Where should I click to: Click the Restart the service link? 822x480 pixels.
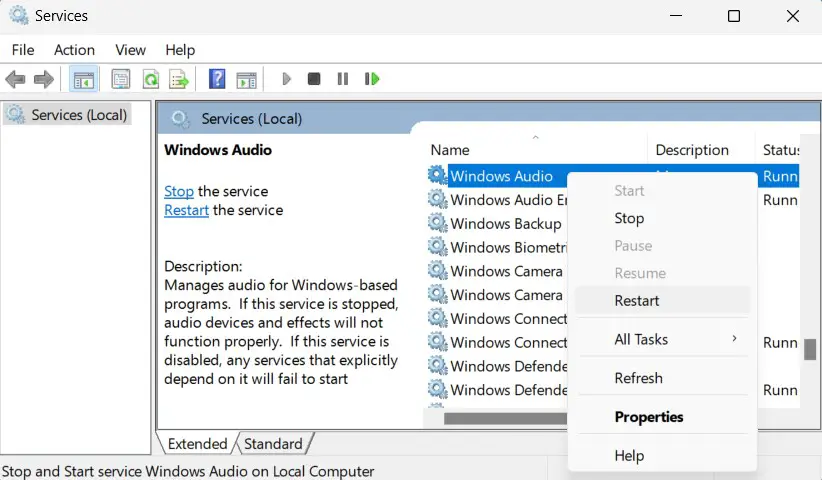click(x=186, y=210)
